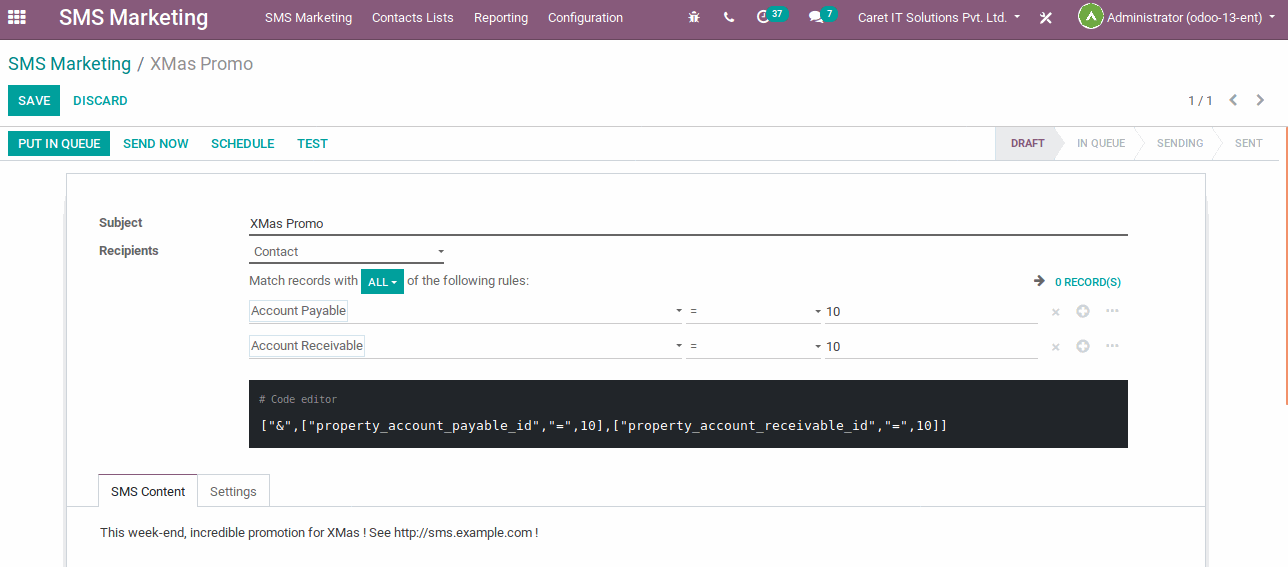Open more options for Account Payable rule
The image size is (1288, 567).
pyautogui.click(x=1112, y=311)
